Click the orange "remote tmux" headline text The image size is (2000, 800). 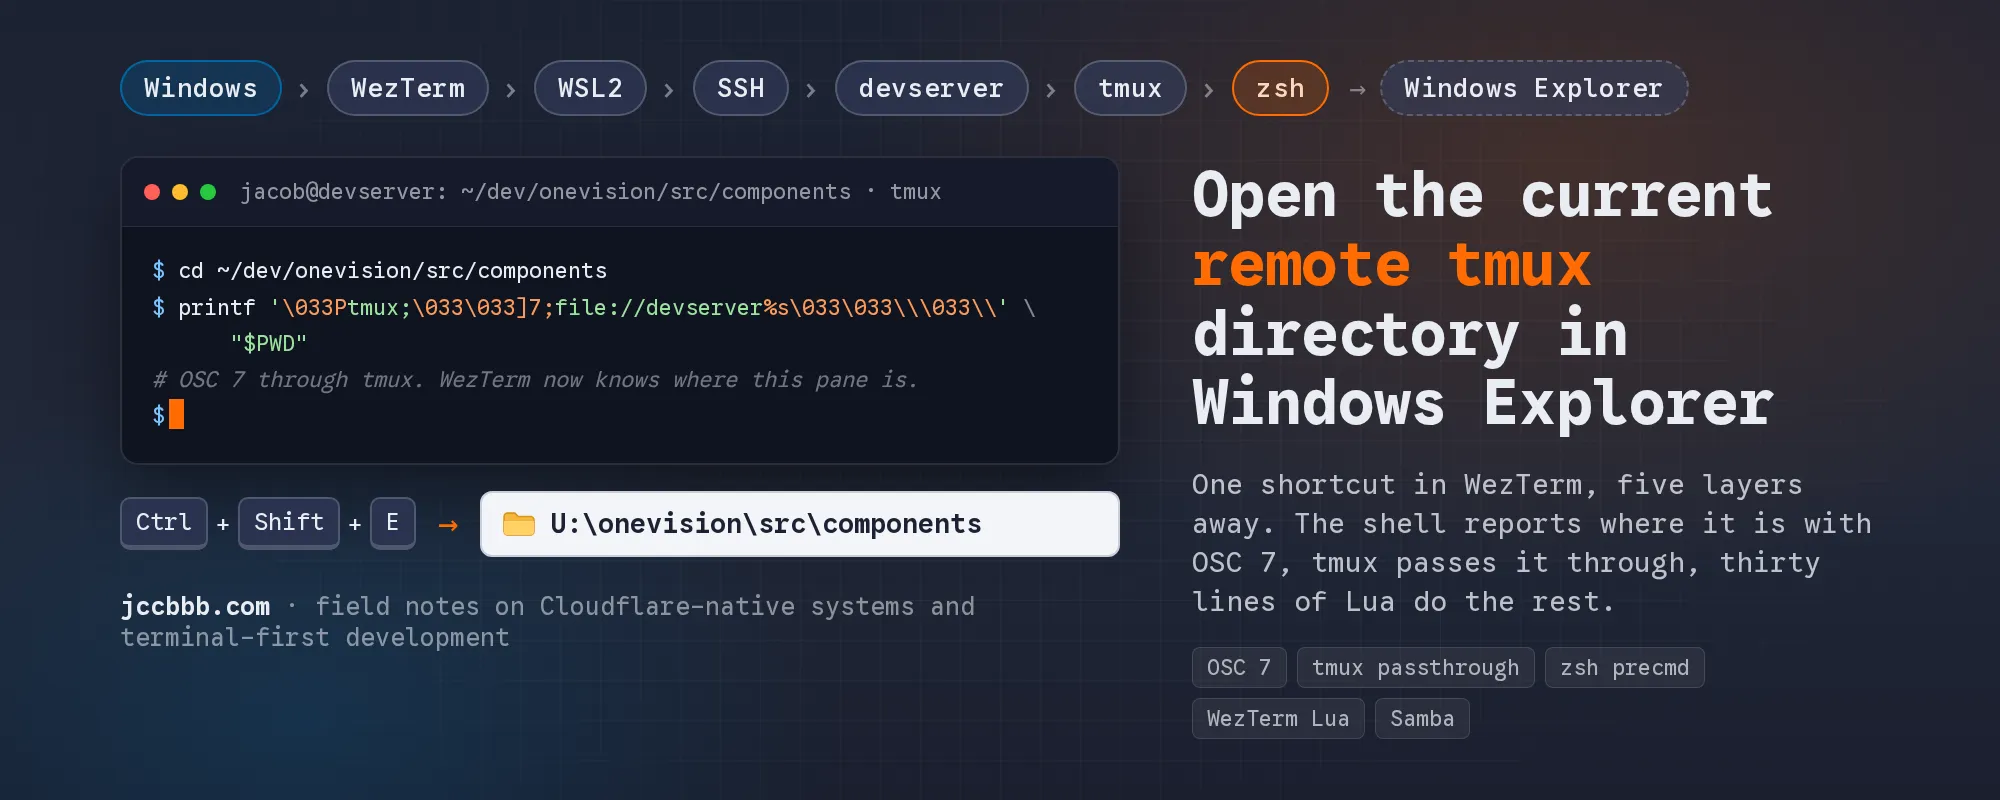(x=1391, y=265)
